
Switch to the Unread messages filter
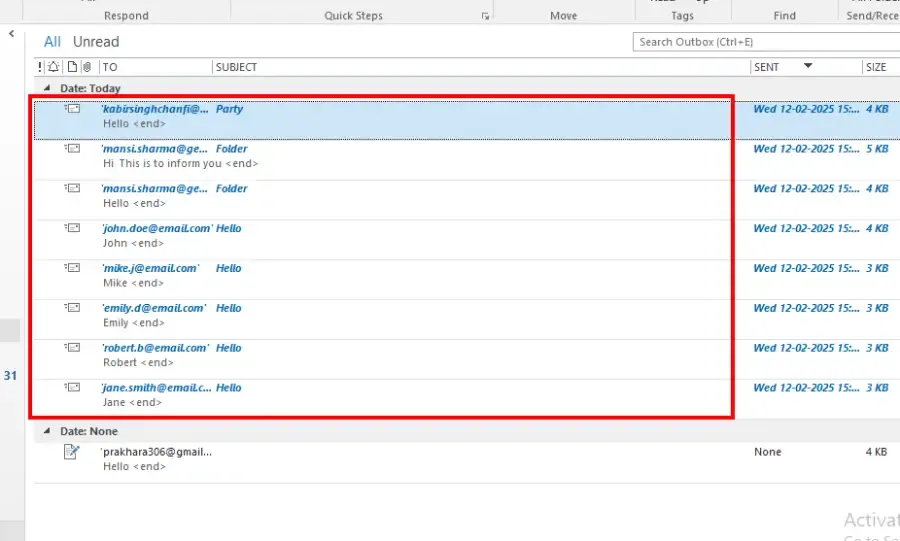pos(96,42)
